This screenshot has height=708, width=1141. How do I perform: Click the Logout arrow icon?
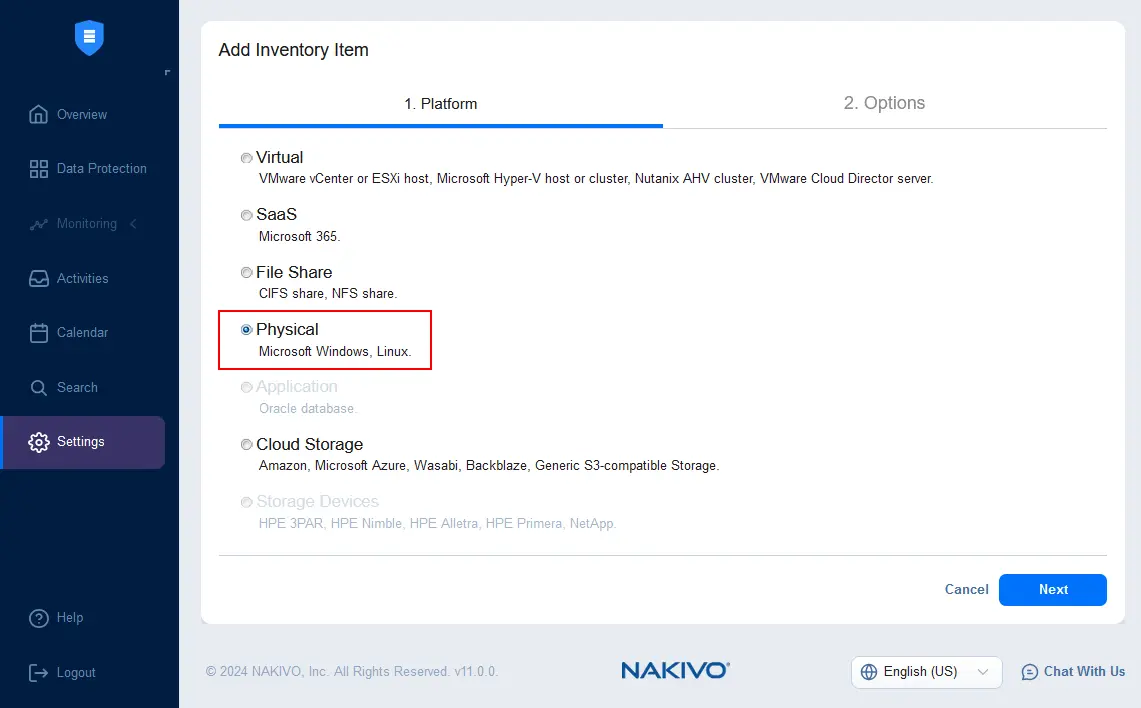(x=39, y=673)
